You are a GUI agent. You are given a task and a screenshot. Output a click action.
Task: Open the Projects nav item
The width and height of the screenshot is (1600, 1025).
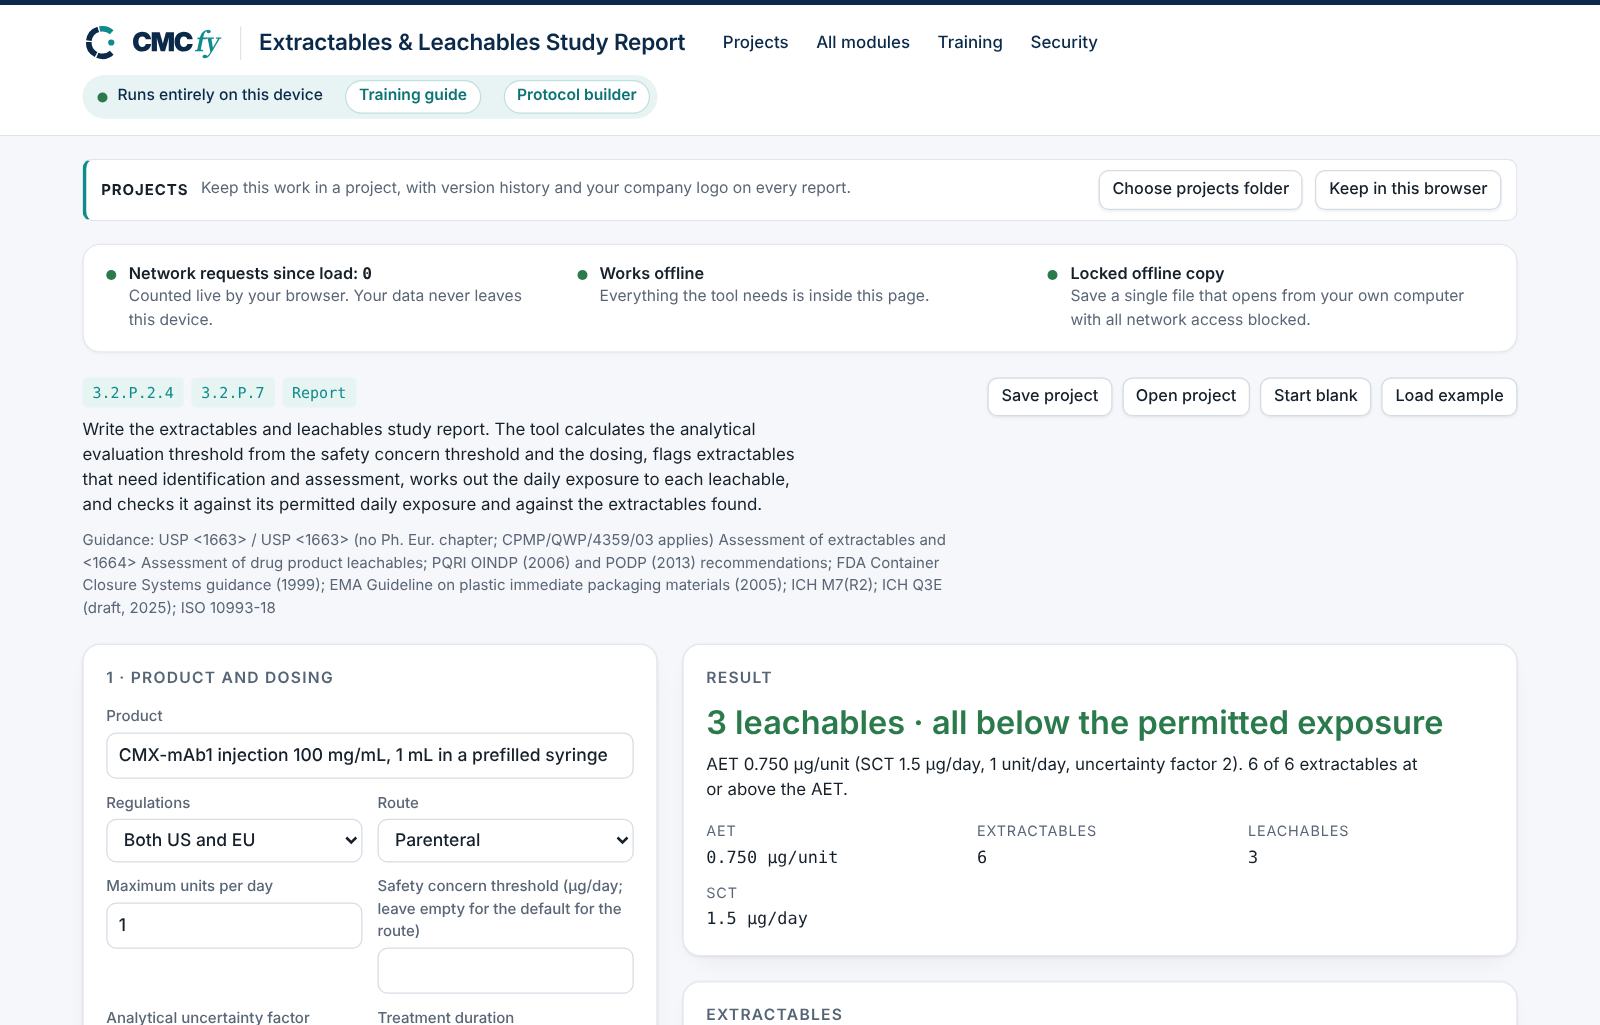coord(755,42)
